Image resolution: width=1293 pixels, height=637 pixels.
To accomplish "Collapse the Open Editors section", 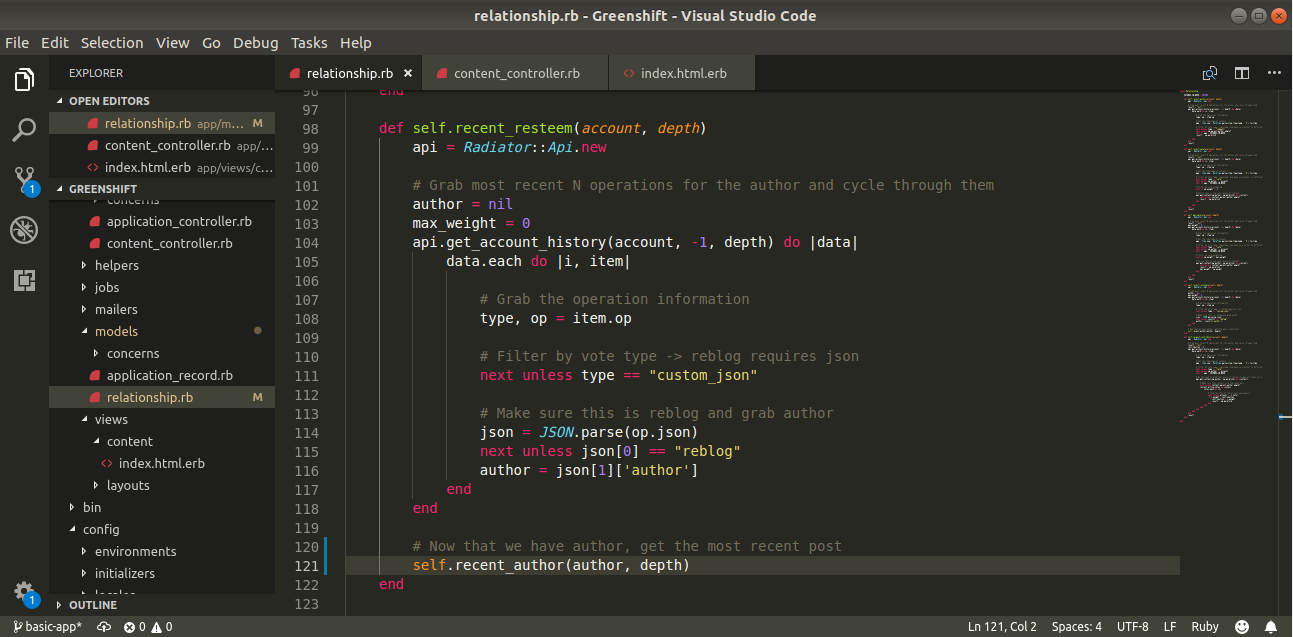I will click(162, 101).
